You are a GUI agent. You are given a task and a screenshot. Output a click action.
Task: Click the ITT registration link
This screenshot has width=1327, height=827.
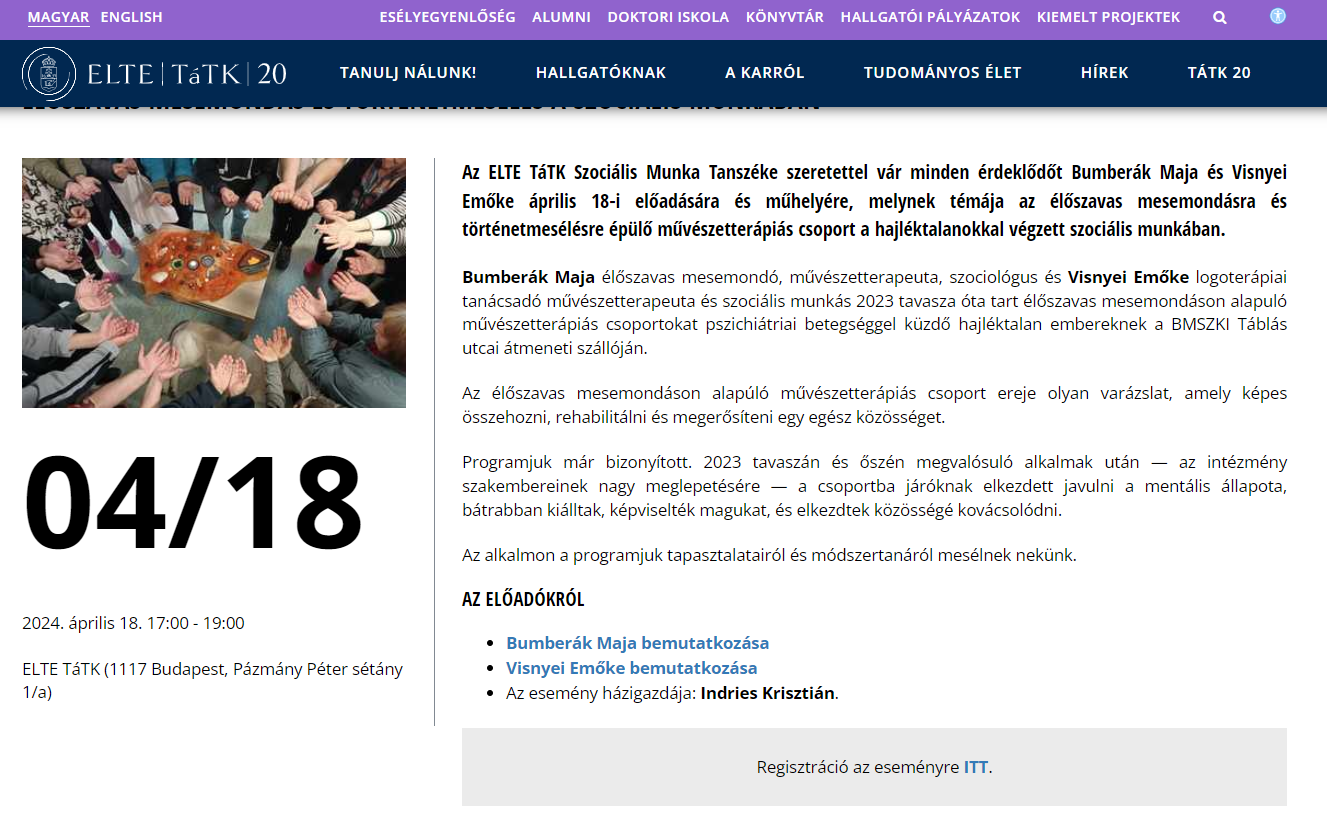(976, 768)
